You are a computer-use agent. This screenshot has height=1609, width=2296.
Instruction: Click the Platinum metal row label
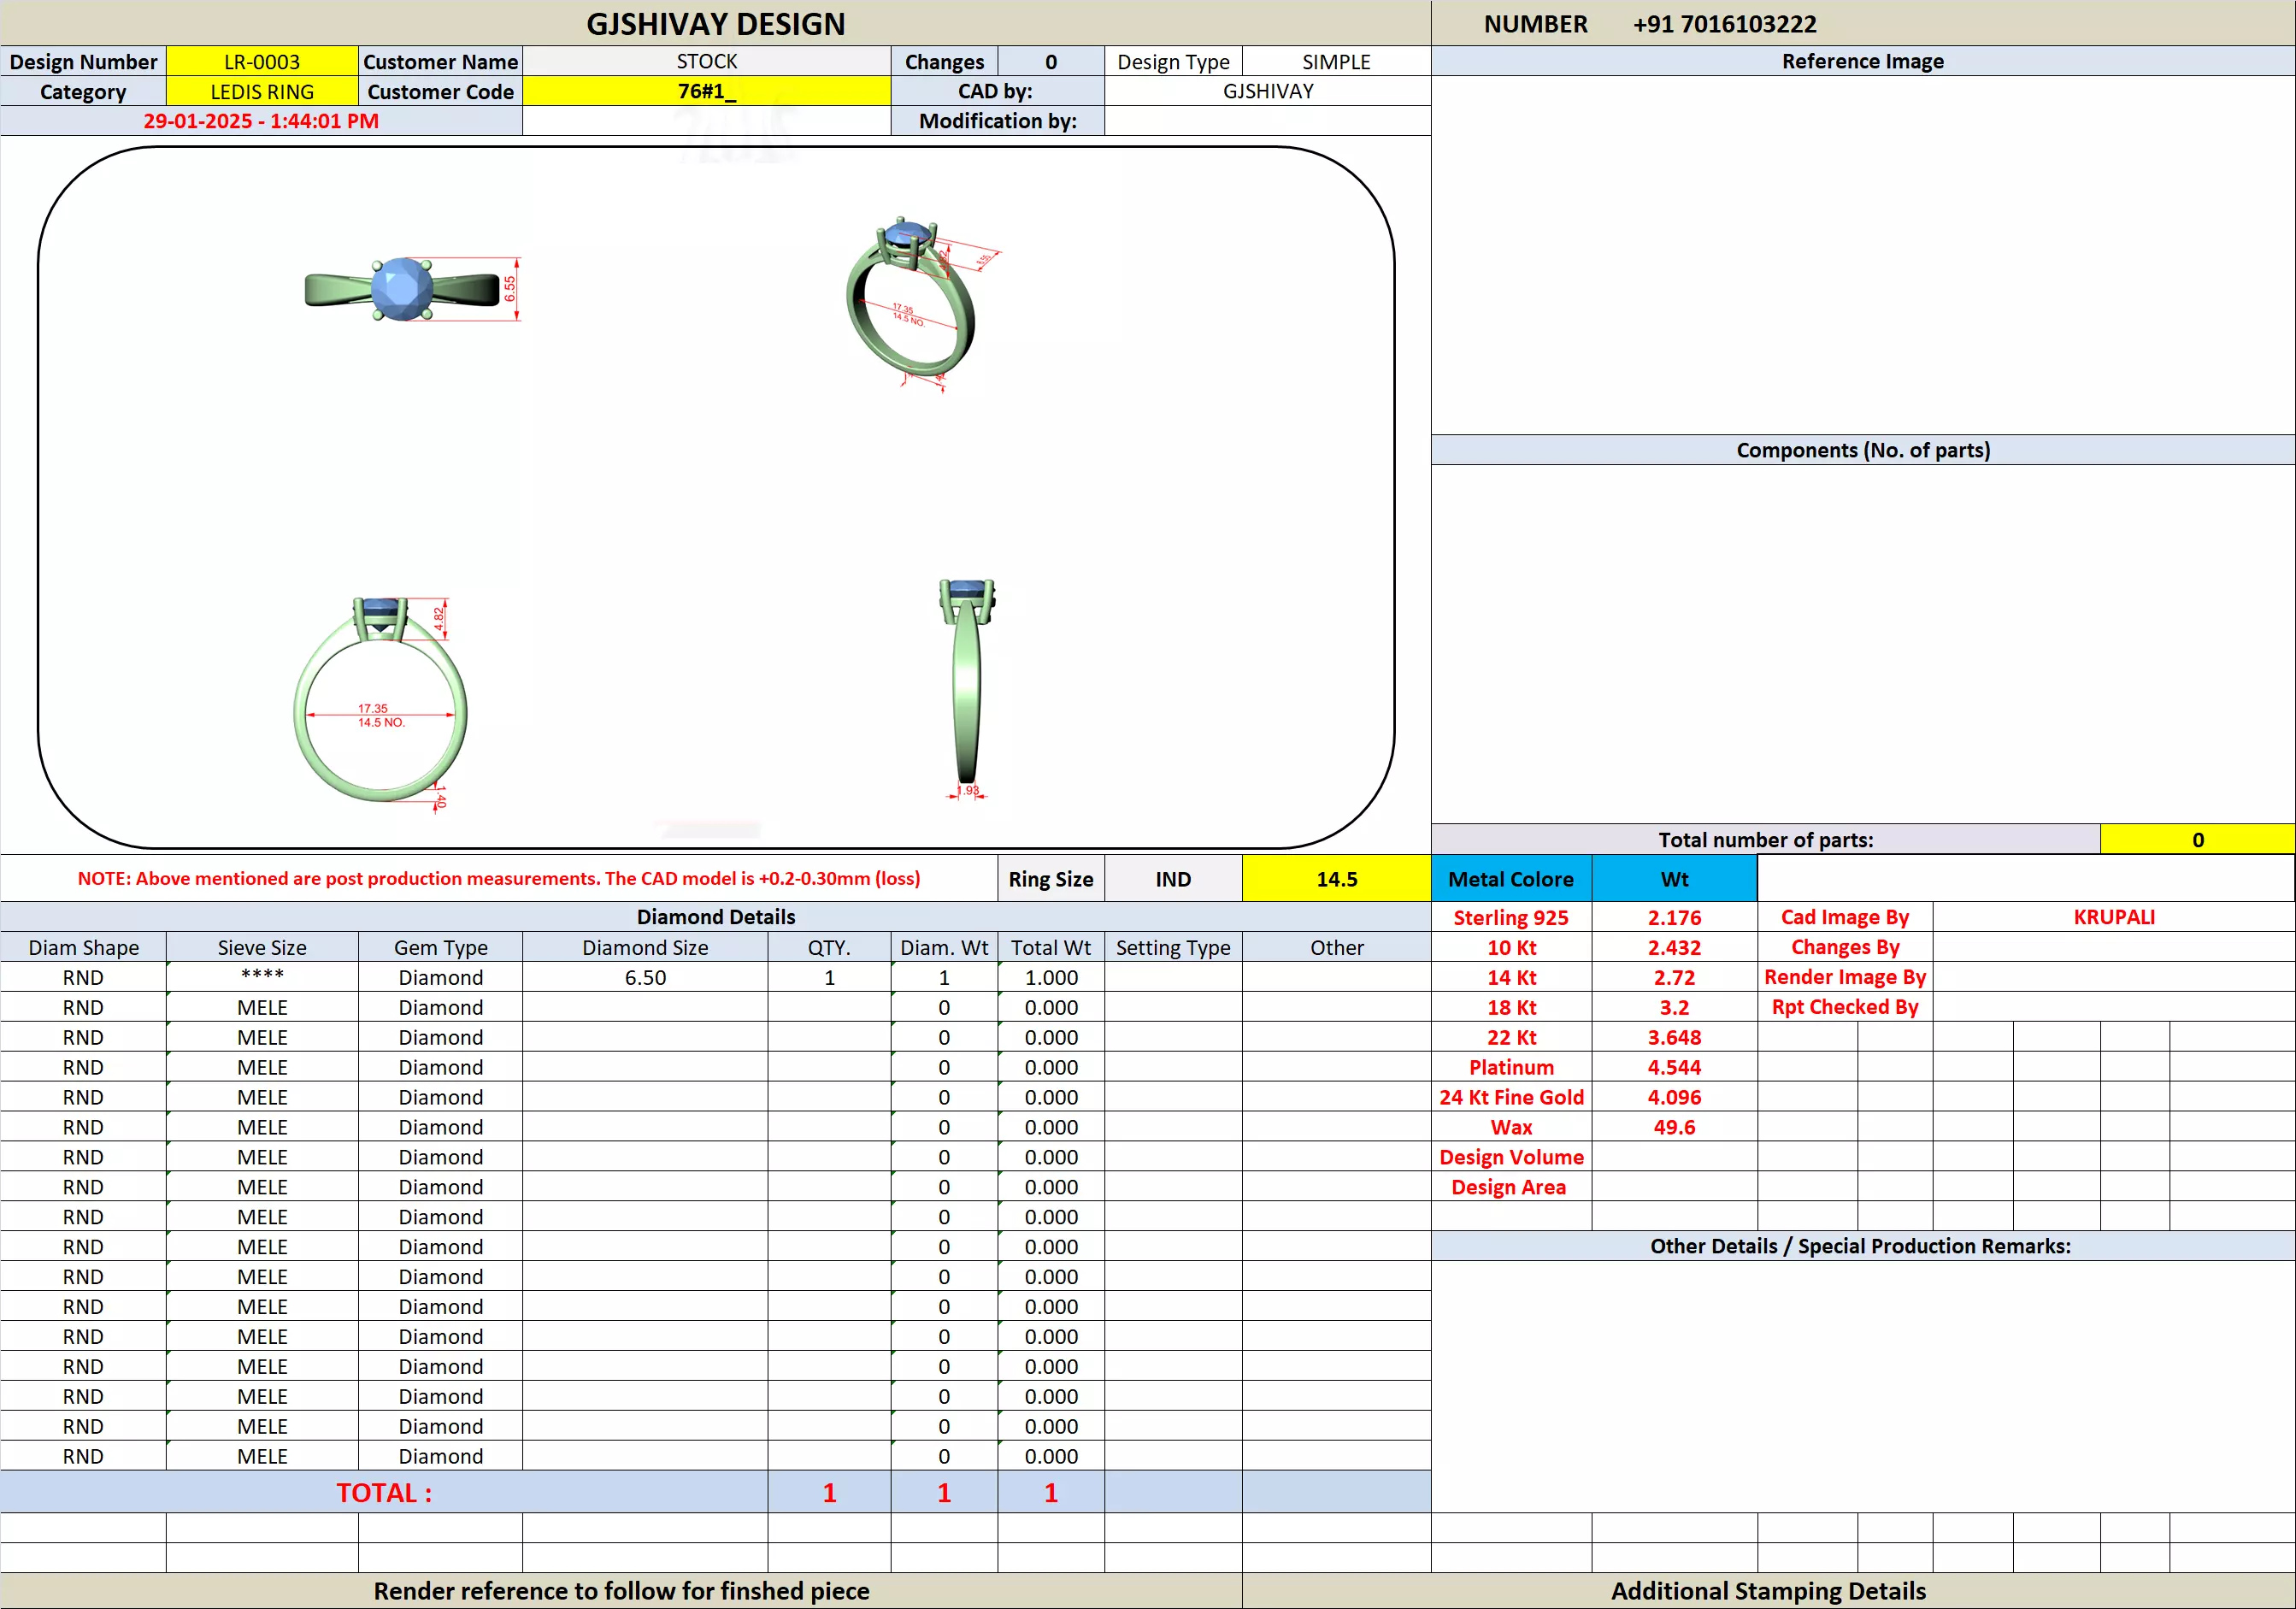(1511, 1067)
